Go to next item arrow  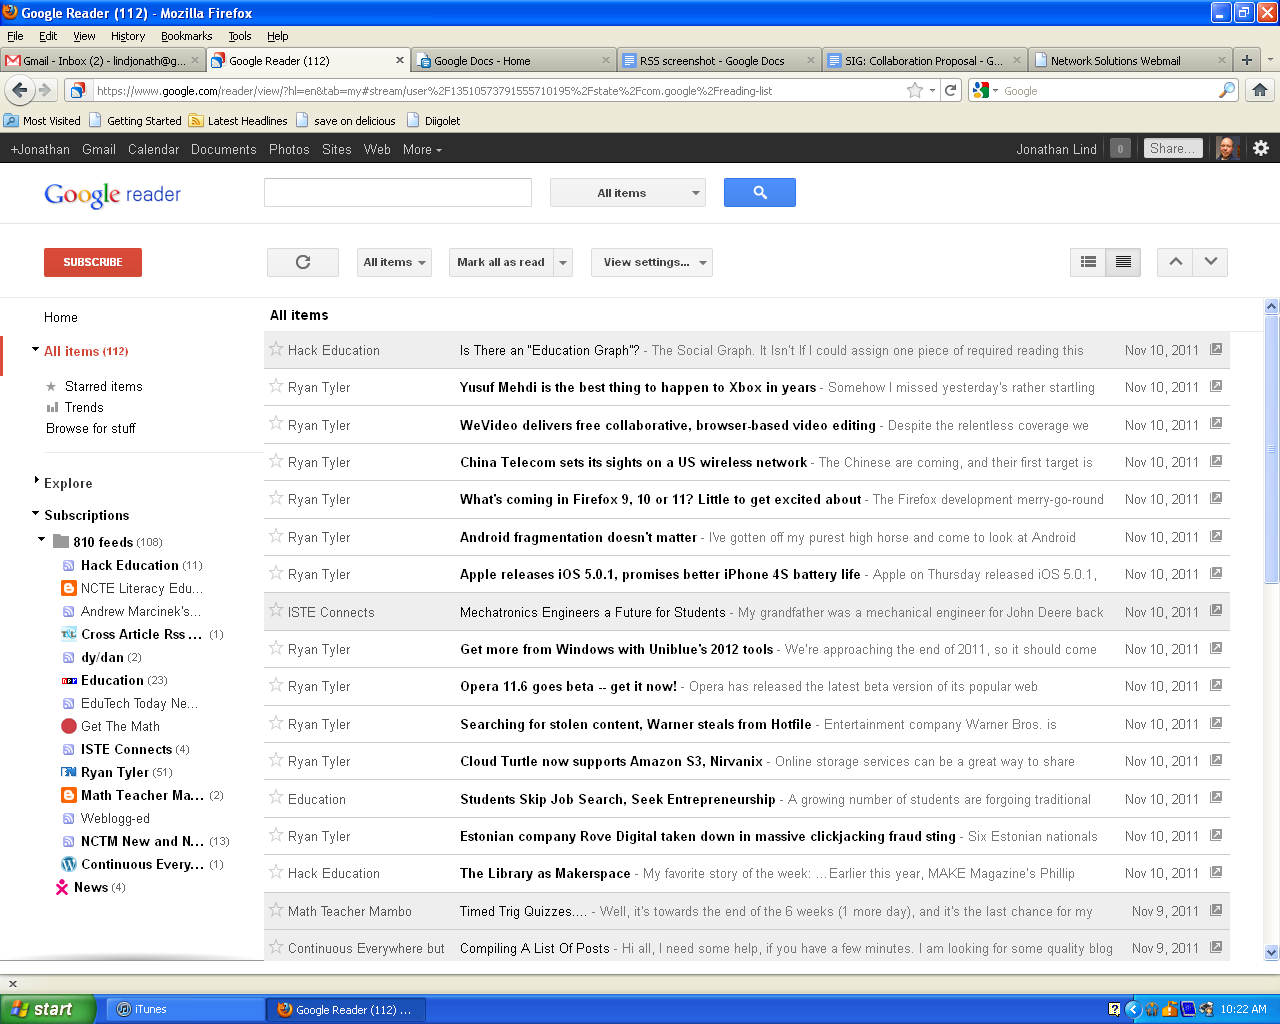(1210, 262)
